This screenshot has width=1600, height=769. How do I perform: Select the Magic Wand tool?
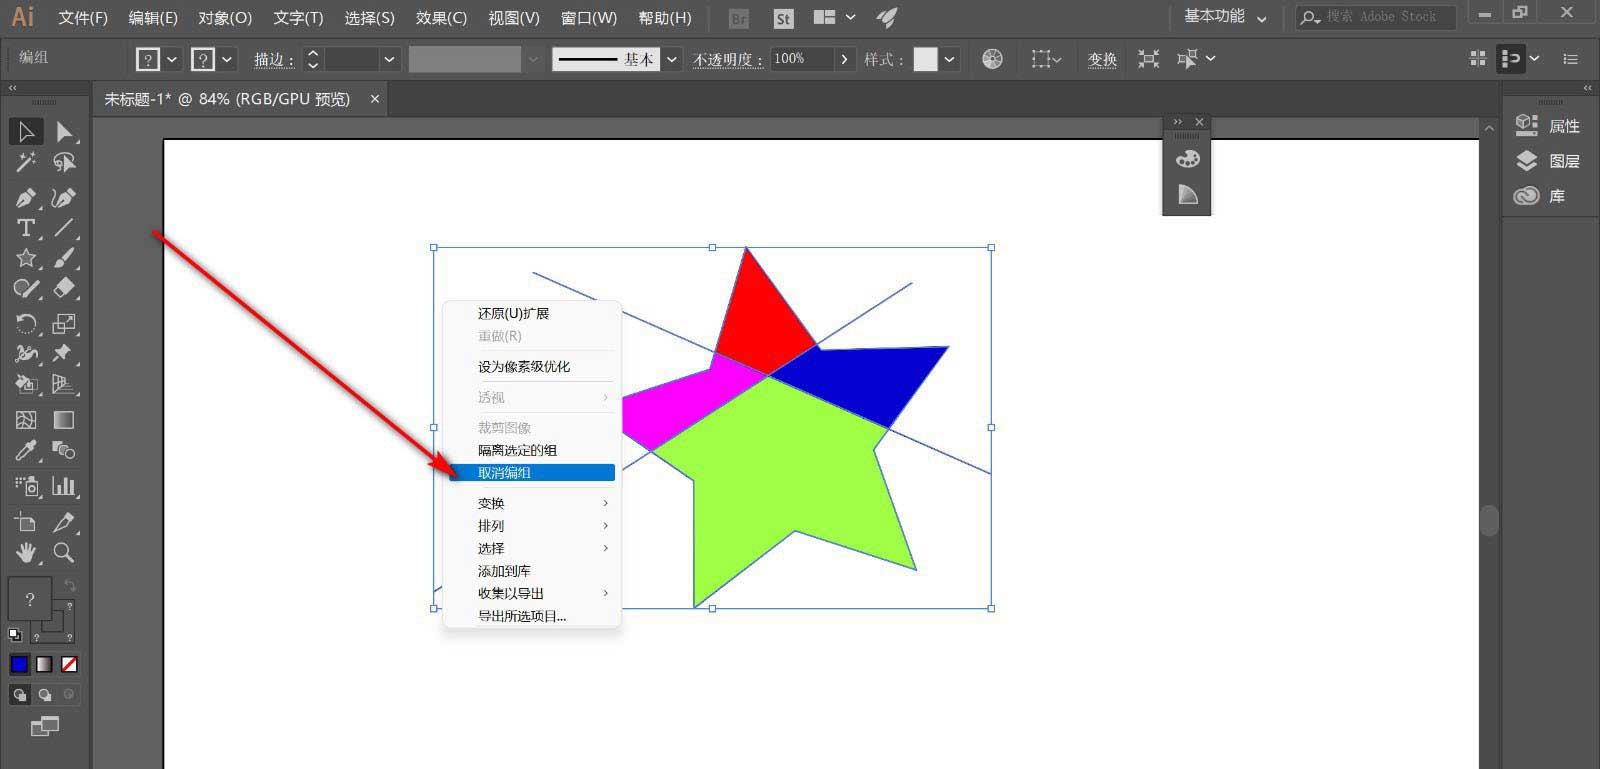(26, 162)
